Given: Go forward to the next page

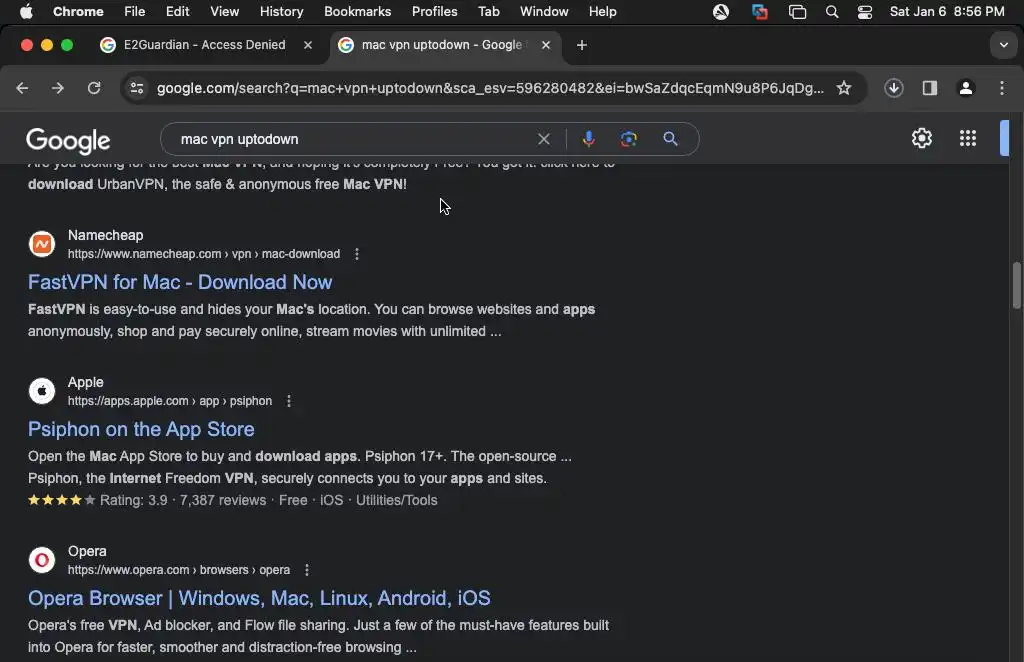Looking at the screenshot, I should click(x=58, y=88).
